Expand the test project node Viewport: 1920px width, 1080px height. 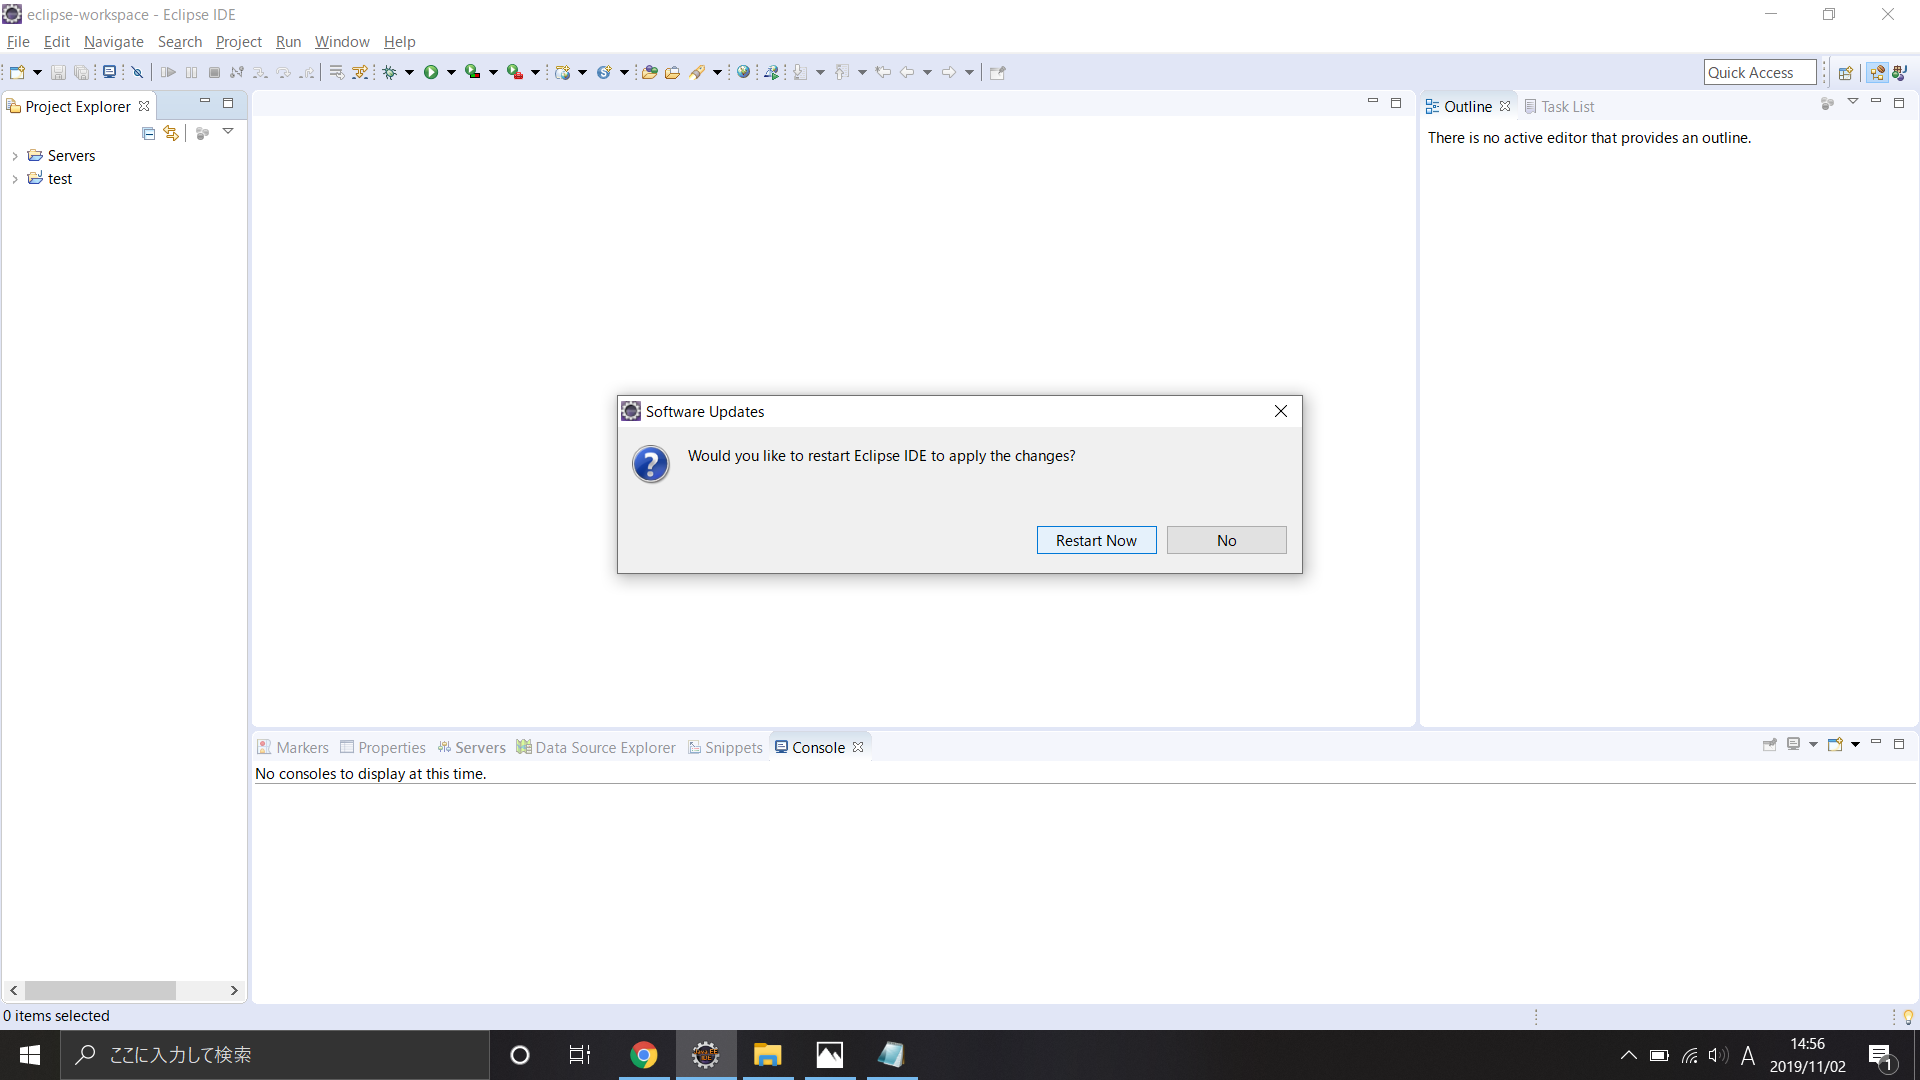point(15,179)
